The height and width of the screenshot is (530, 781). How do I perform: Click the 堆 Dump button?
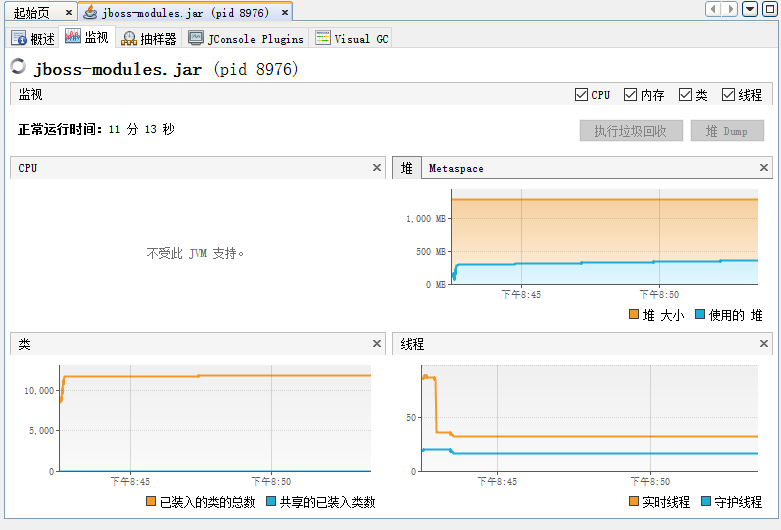(x=727, y=131)
